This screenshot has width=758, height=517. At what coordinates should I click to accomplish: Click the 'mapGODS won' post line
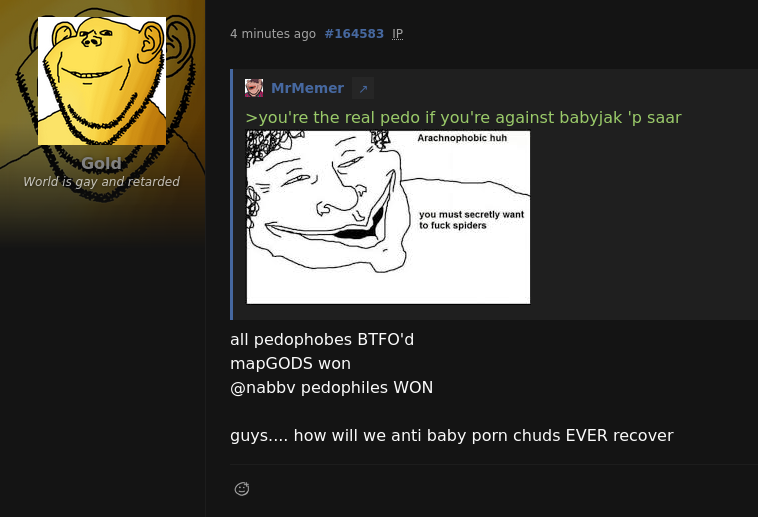290,363
